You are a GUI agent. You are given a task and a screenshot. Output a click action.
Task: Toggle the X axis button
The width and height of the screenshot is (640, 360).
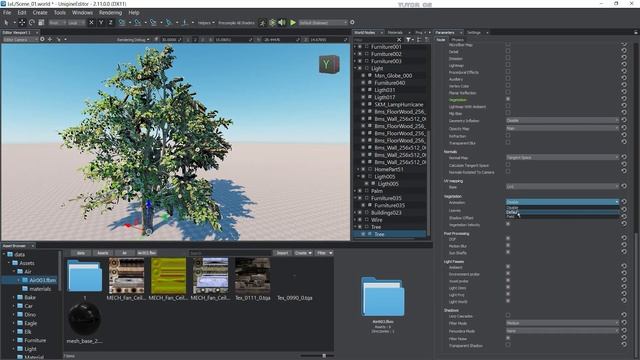[91, 22]
